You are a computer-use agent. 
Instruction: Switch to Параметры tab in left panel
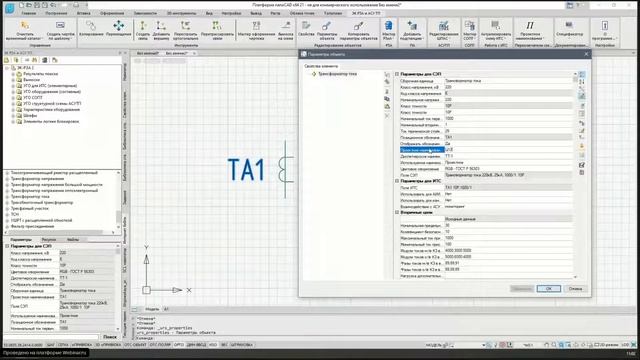pyautogui.click(x=20, y=240)
